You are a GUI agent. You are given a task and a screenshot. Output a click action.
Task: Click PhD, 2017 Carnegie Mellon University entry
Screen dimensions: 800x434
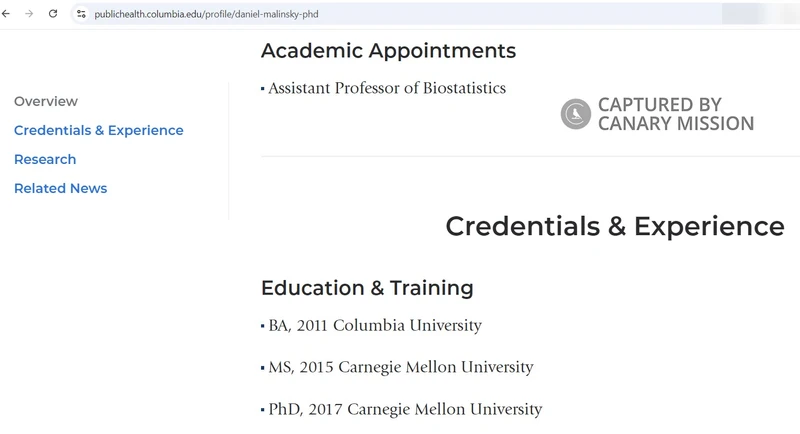tap(405, 409)
